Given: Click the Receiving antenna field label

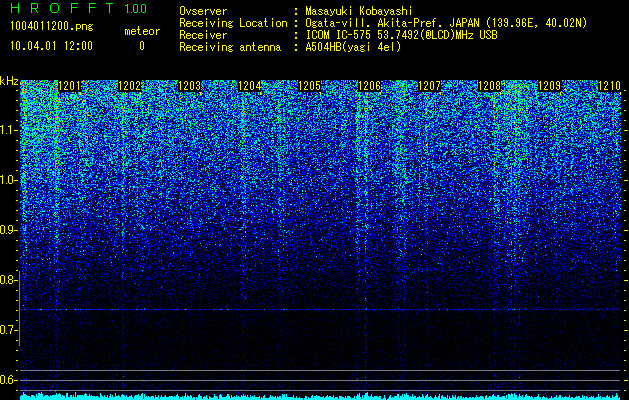Looking at the screenshot, I should 230,47.
